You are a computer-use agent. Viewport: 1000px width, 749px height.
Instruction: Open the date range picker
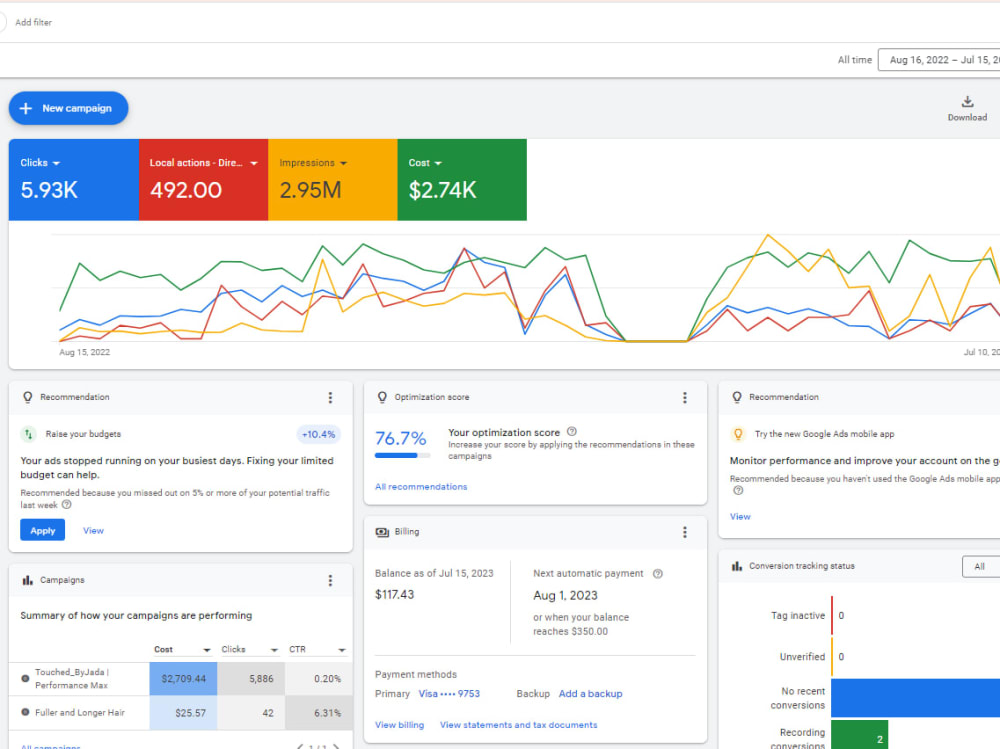[x=939, y=60]
